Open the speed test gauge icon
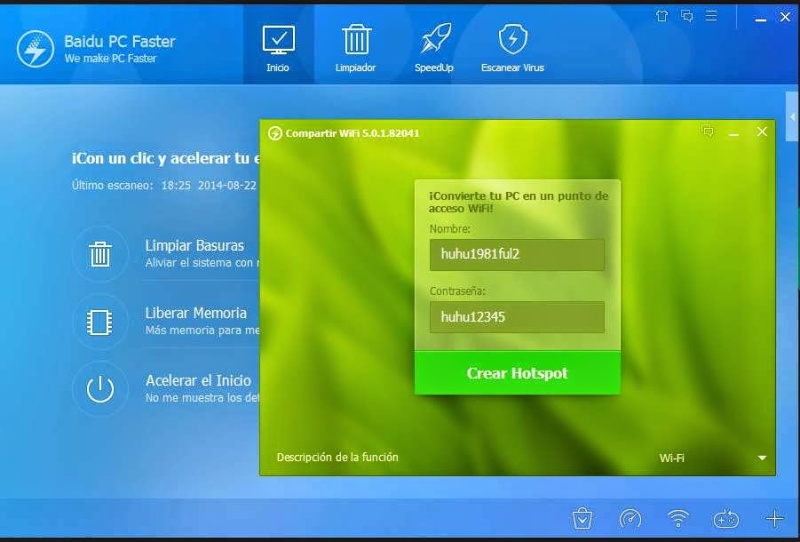The width and height of the screenshot is (800, 542). (x=630, y=519)
